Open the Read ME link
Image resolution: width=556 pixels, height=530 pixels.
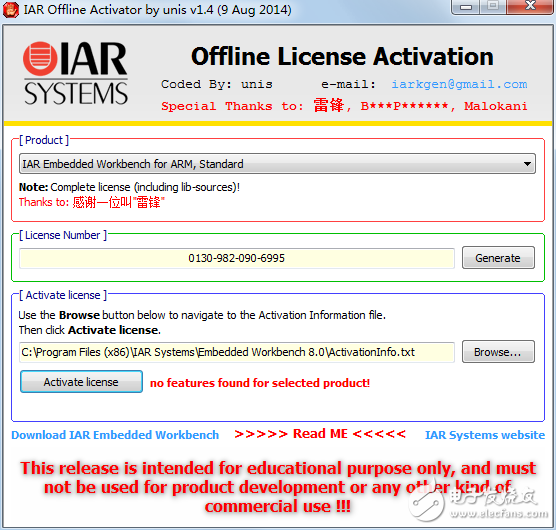(x=320, y=434)
